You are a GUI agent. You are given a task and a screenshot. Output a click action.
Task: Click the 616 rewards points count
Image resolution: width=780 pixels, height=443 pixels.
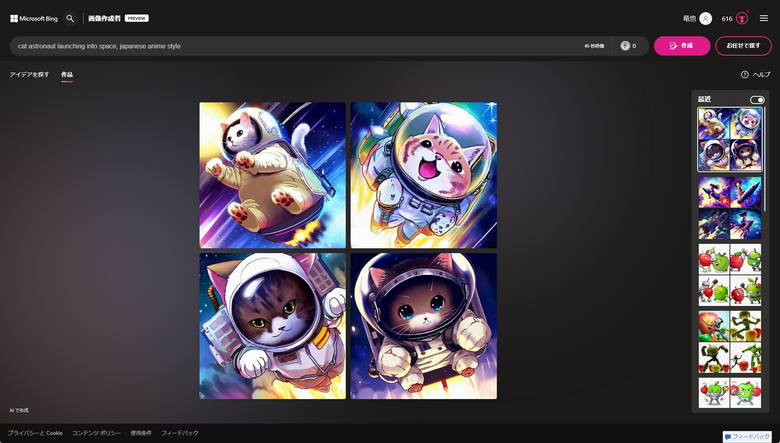(727, 19)
